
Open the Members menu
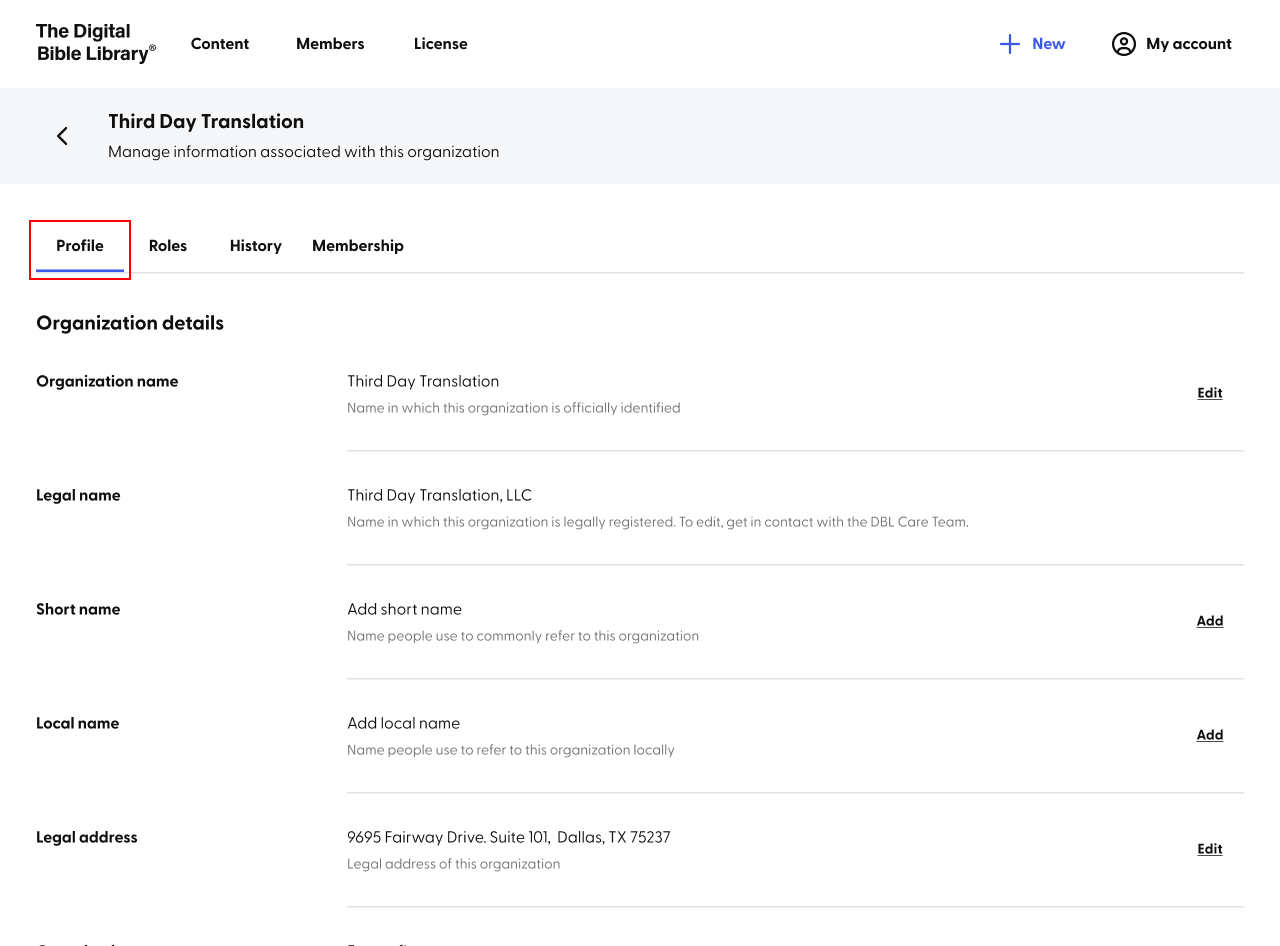tap(330, 44)
